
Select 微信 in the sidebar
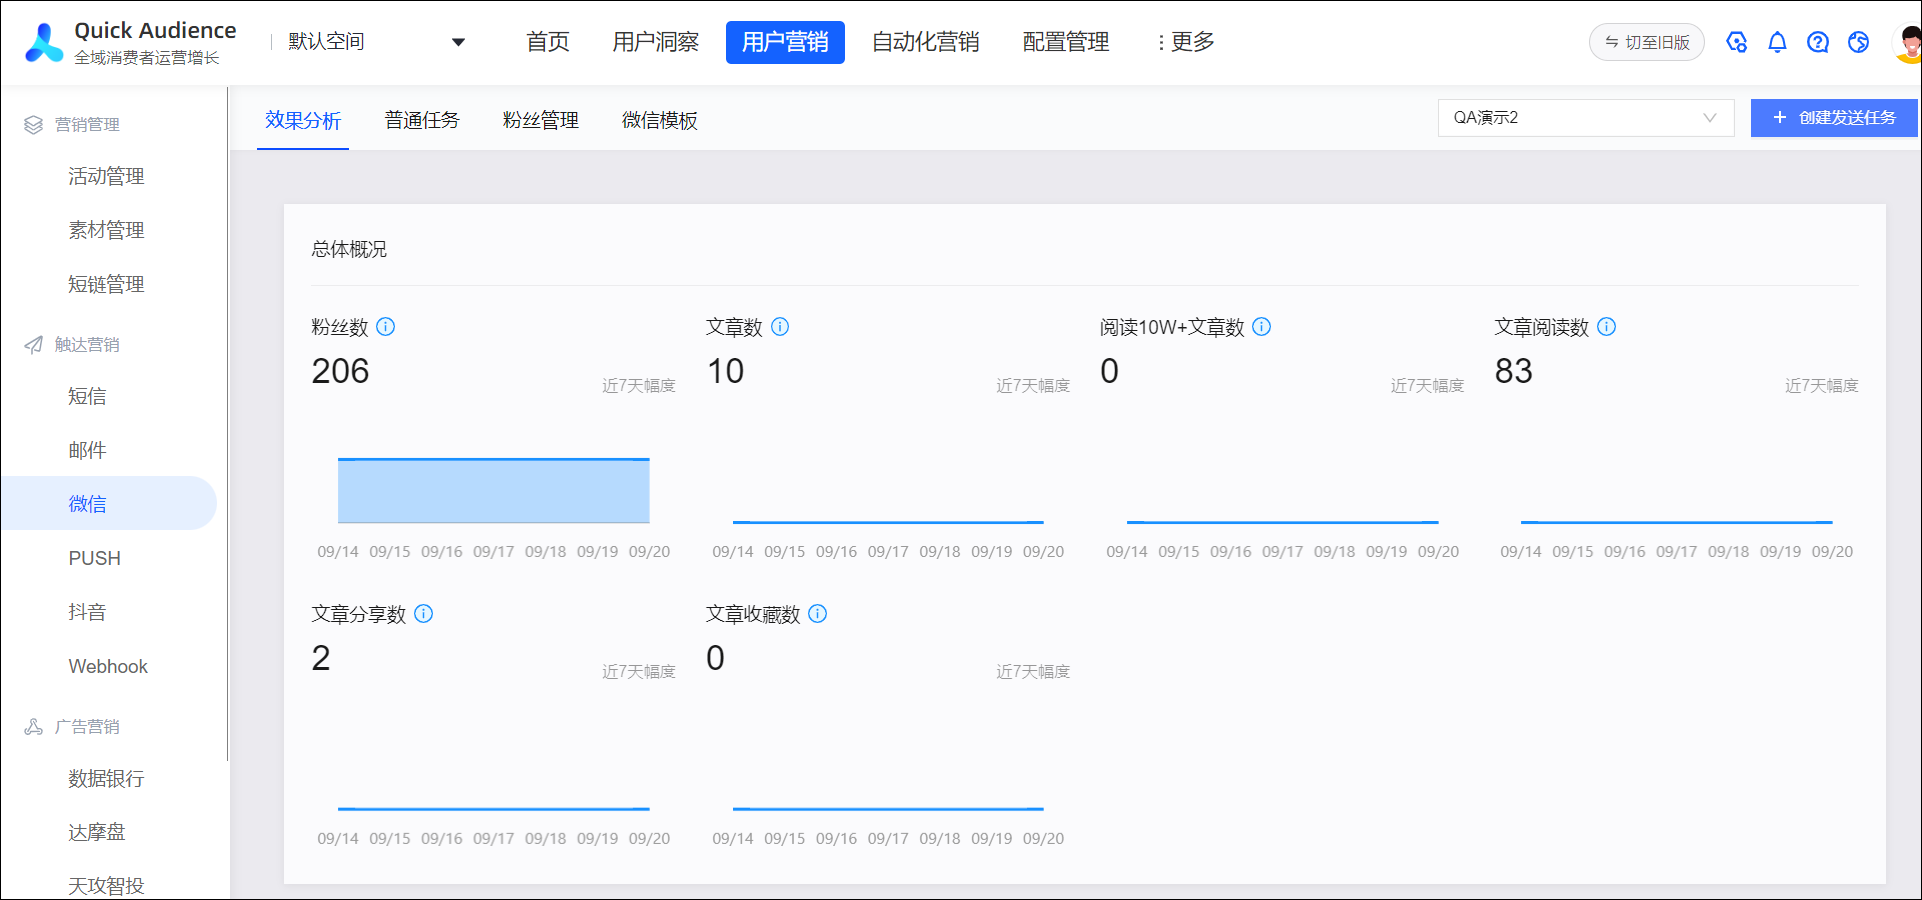(108, 503)
